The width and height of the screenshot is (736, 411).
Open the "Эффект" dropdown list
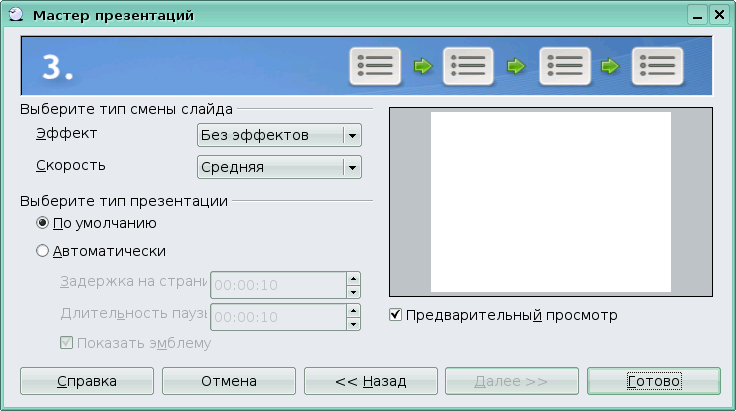(x=351, y=136)
